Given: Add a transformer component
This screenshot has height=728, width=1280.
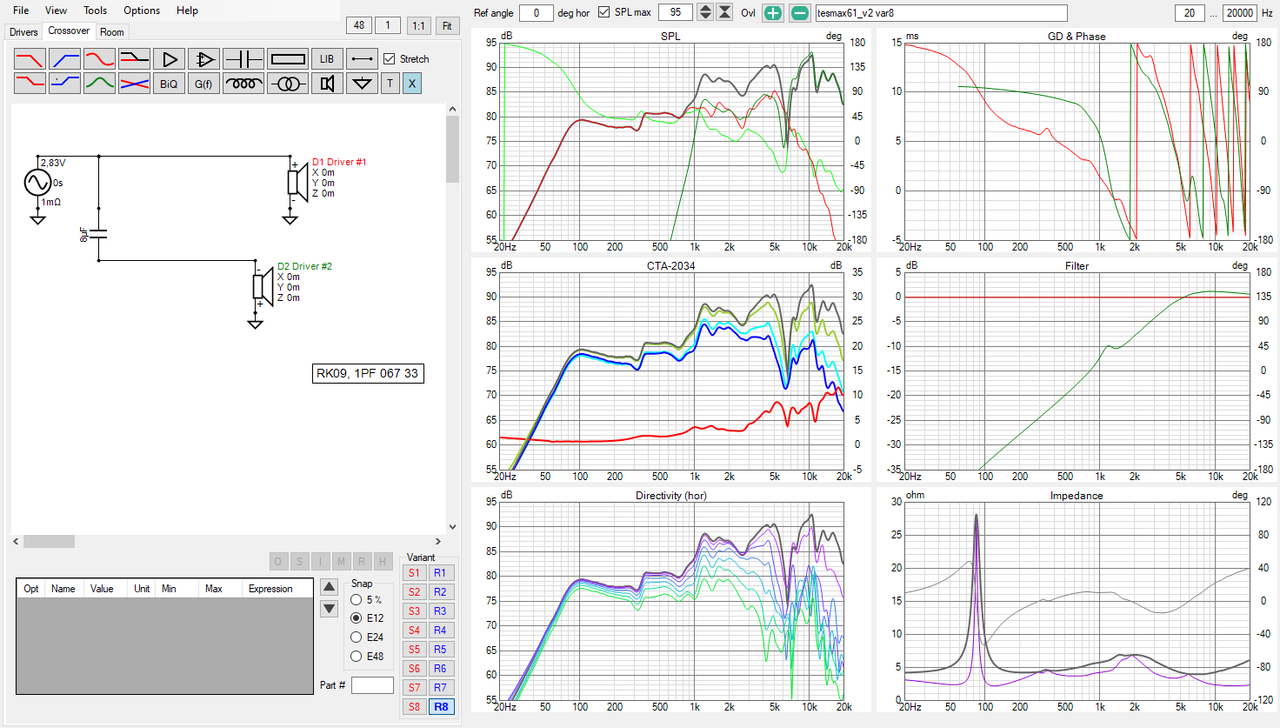Looking at the screenshot, I should tap(287, 84).
